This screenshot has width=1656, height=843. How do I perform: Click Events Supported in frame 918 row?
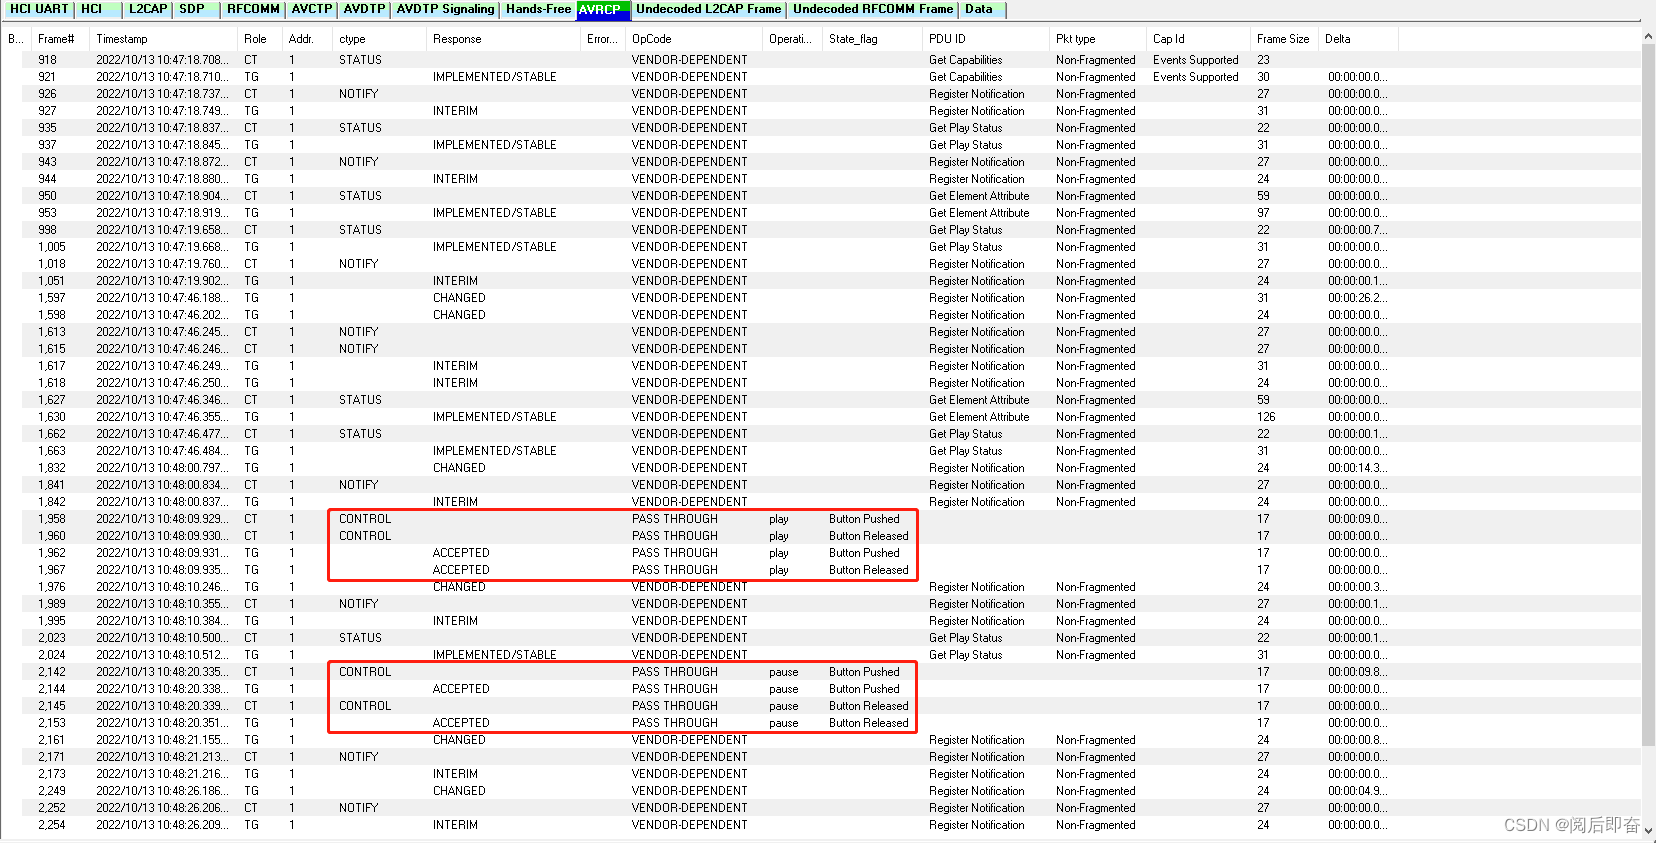1195,60
